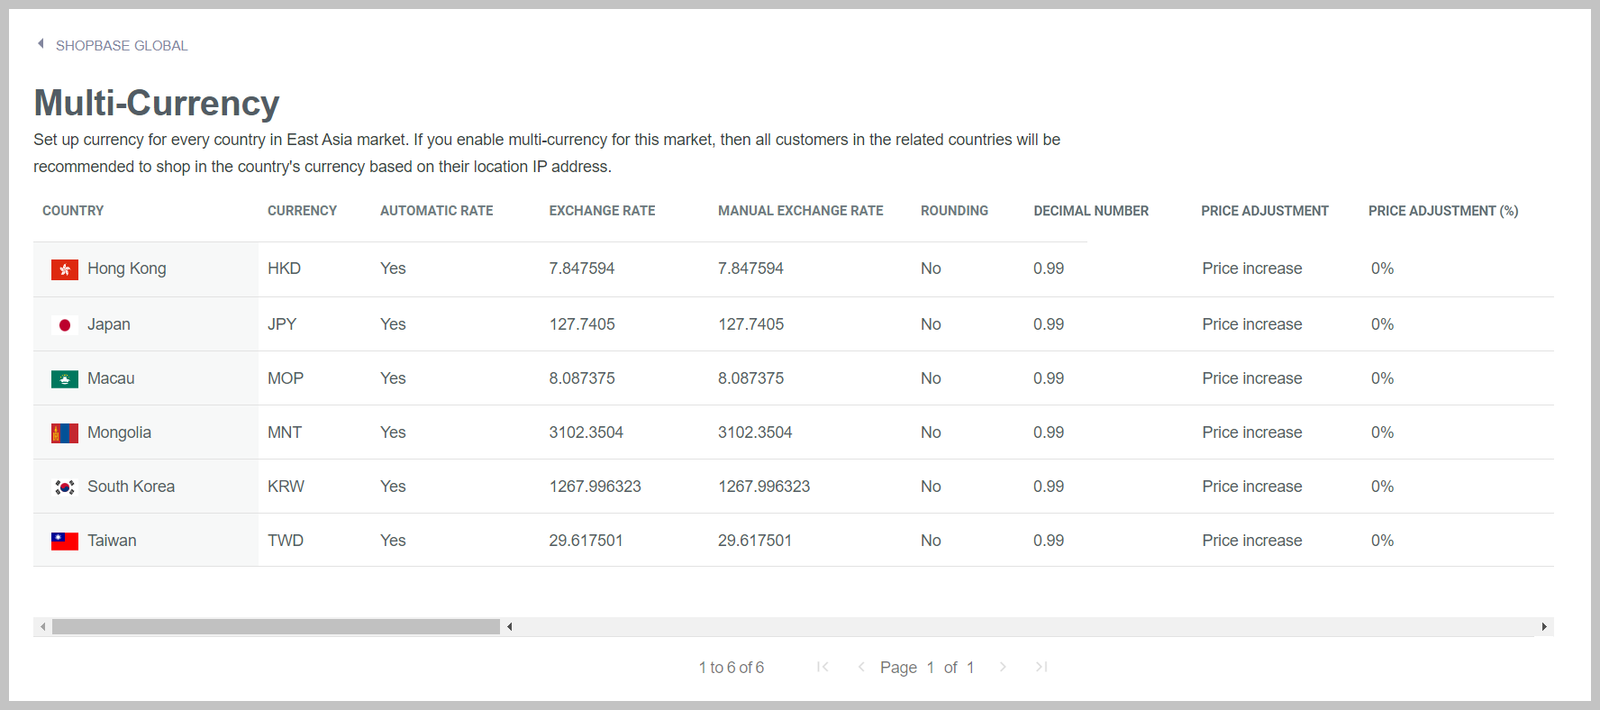Click the KRW currency cell
1600x710 pixels.
coord(286,486)
